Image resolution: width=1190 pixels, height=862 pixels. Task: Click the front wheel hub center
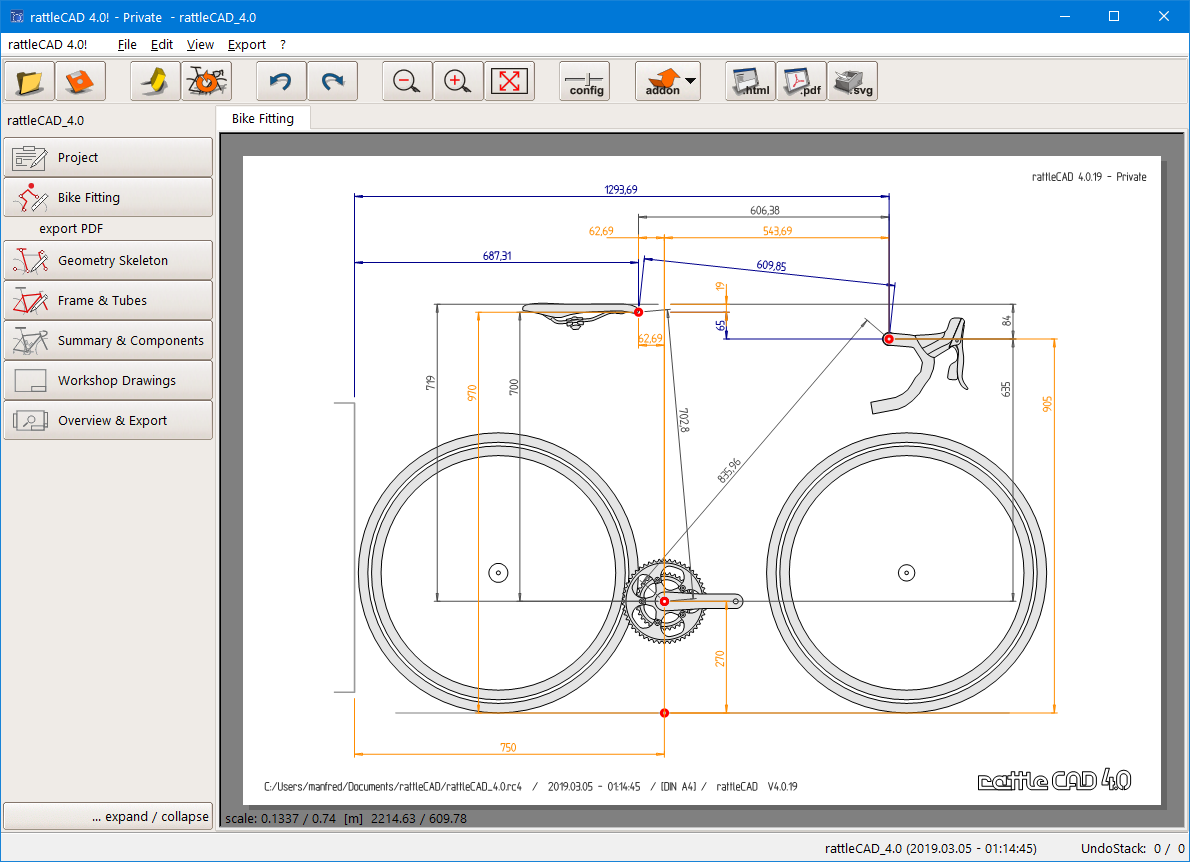[x=906, y=573]
